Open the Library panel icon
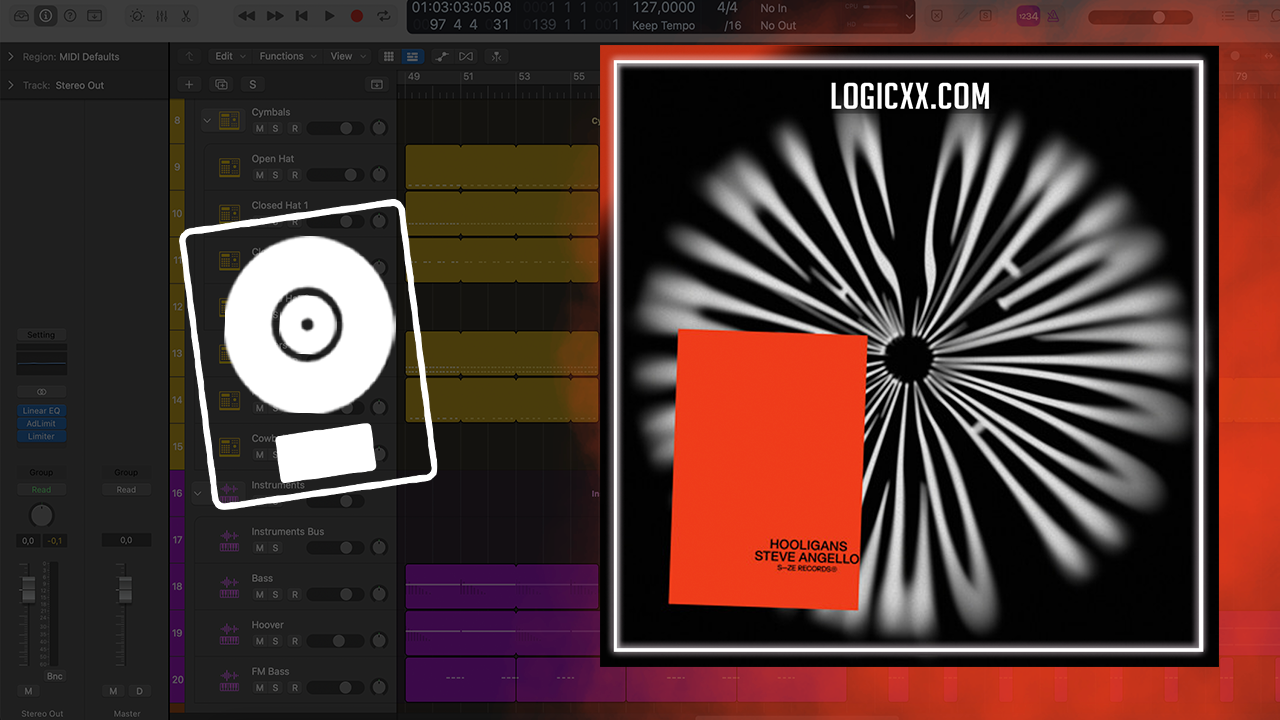1280x720 pixels. (x=20, y=16)
